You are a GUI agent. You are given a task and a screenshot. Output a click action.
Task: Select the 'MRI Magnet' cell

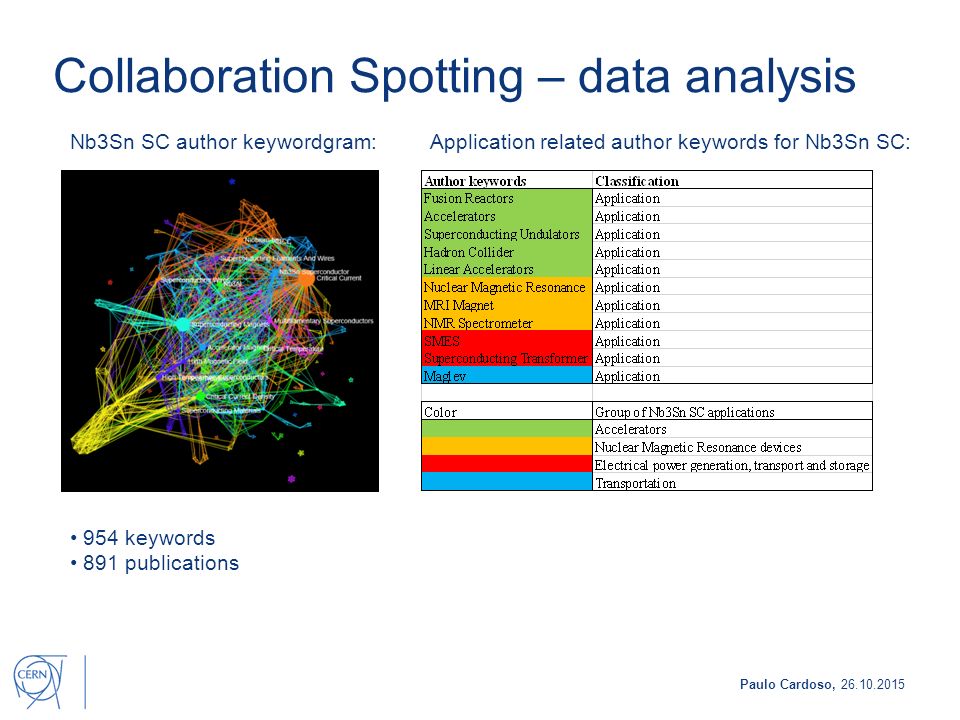point(507,304)
